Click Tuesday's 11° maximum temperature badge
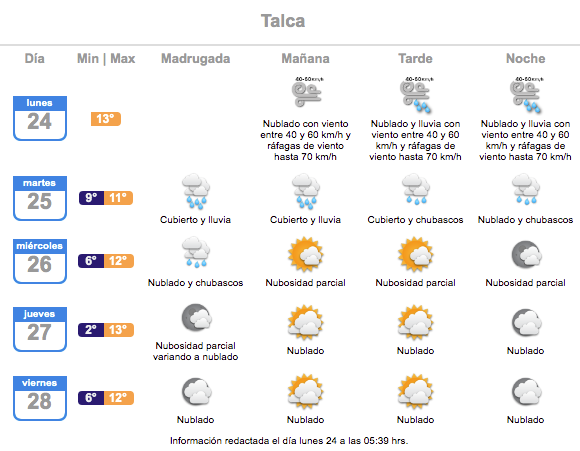 (x=118, y=198)
